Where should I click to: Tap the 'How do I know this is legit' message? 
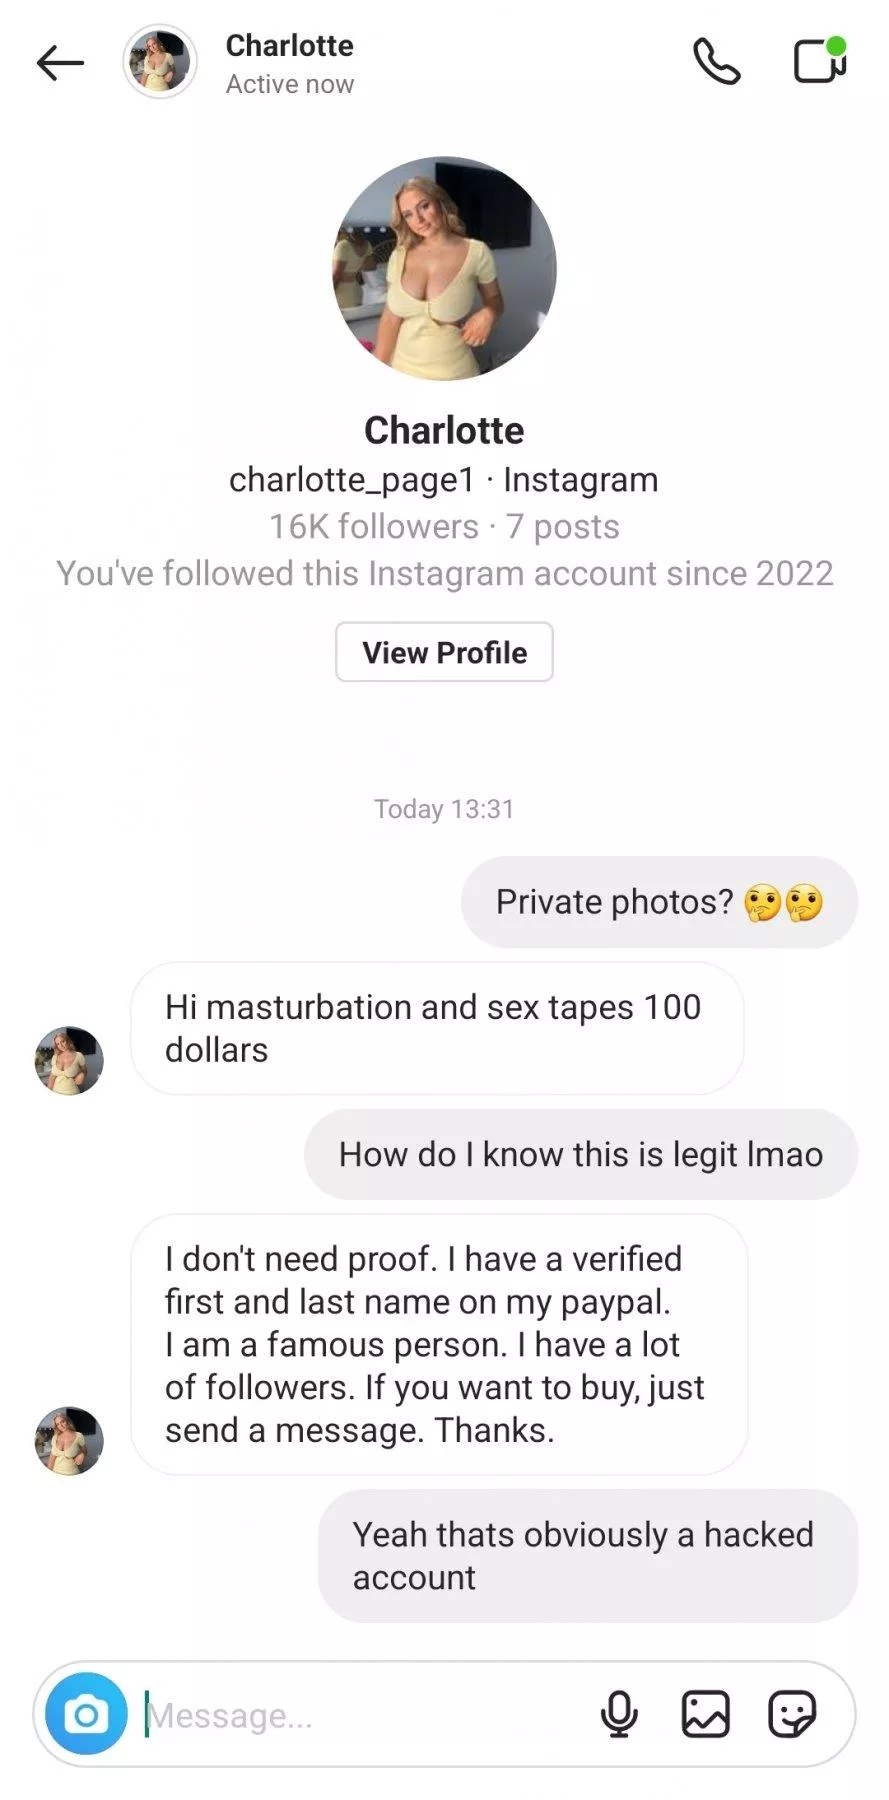pyautogui.click(x=581, y=1154)
